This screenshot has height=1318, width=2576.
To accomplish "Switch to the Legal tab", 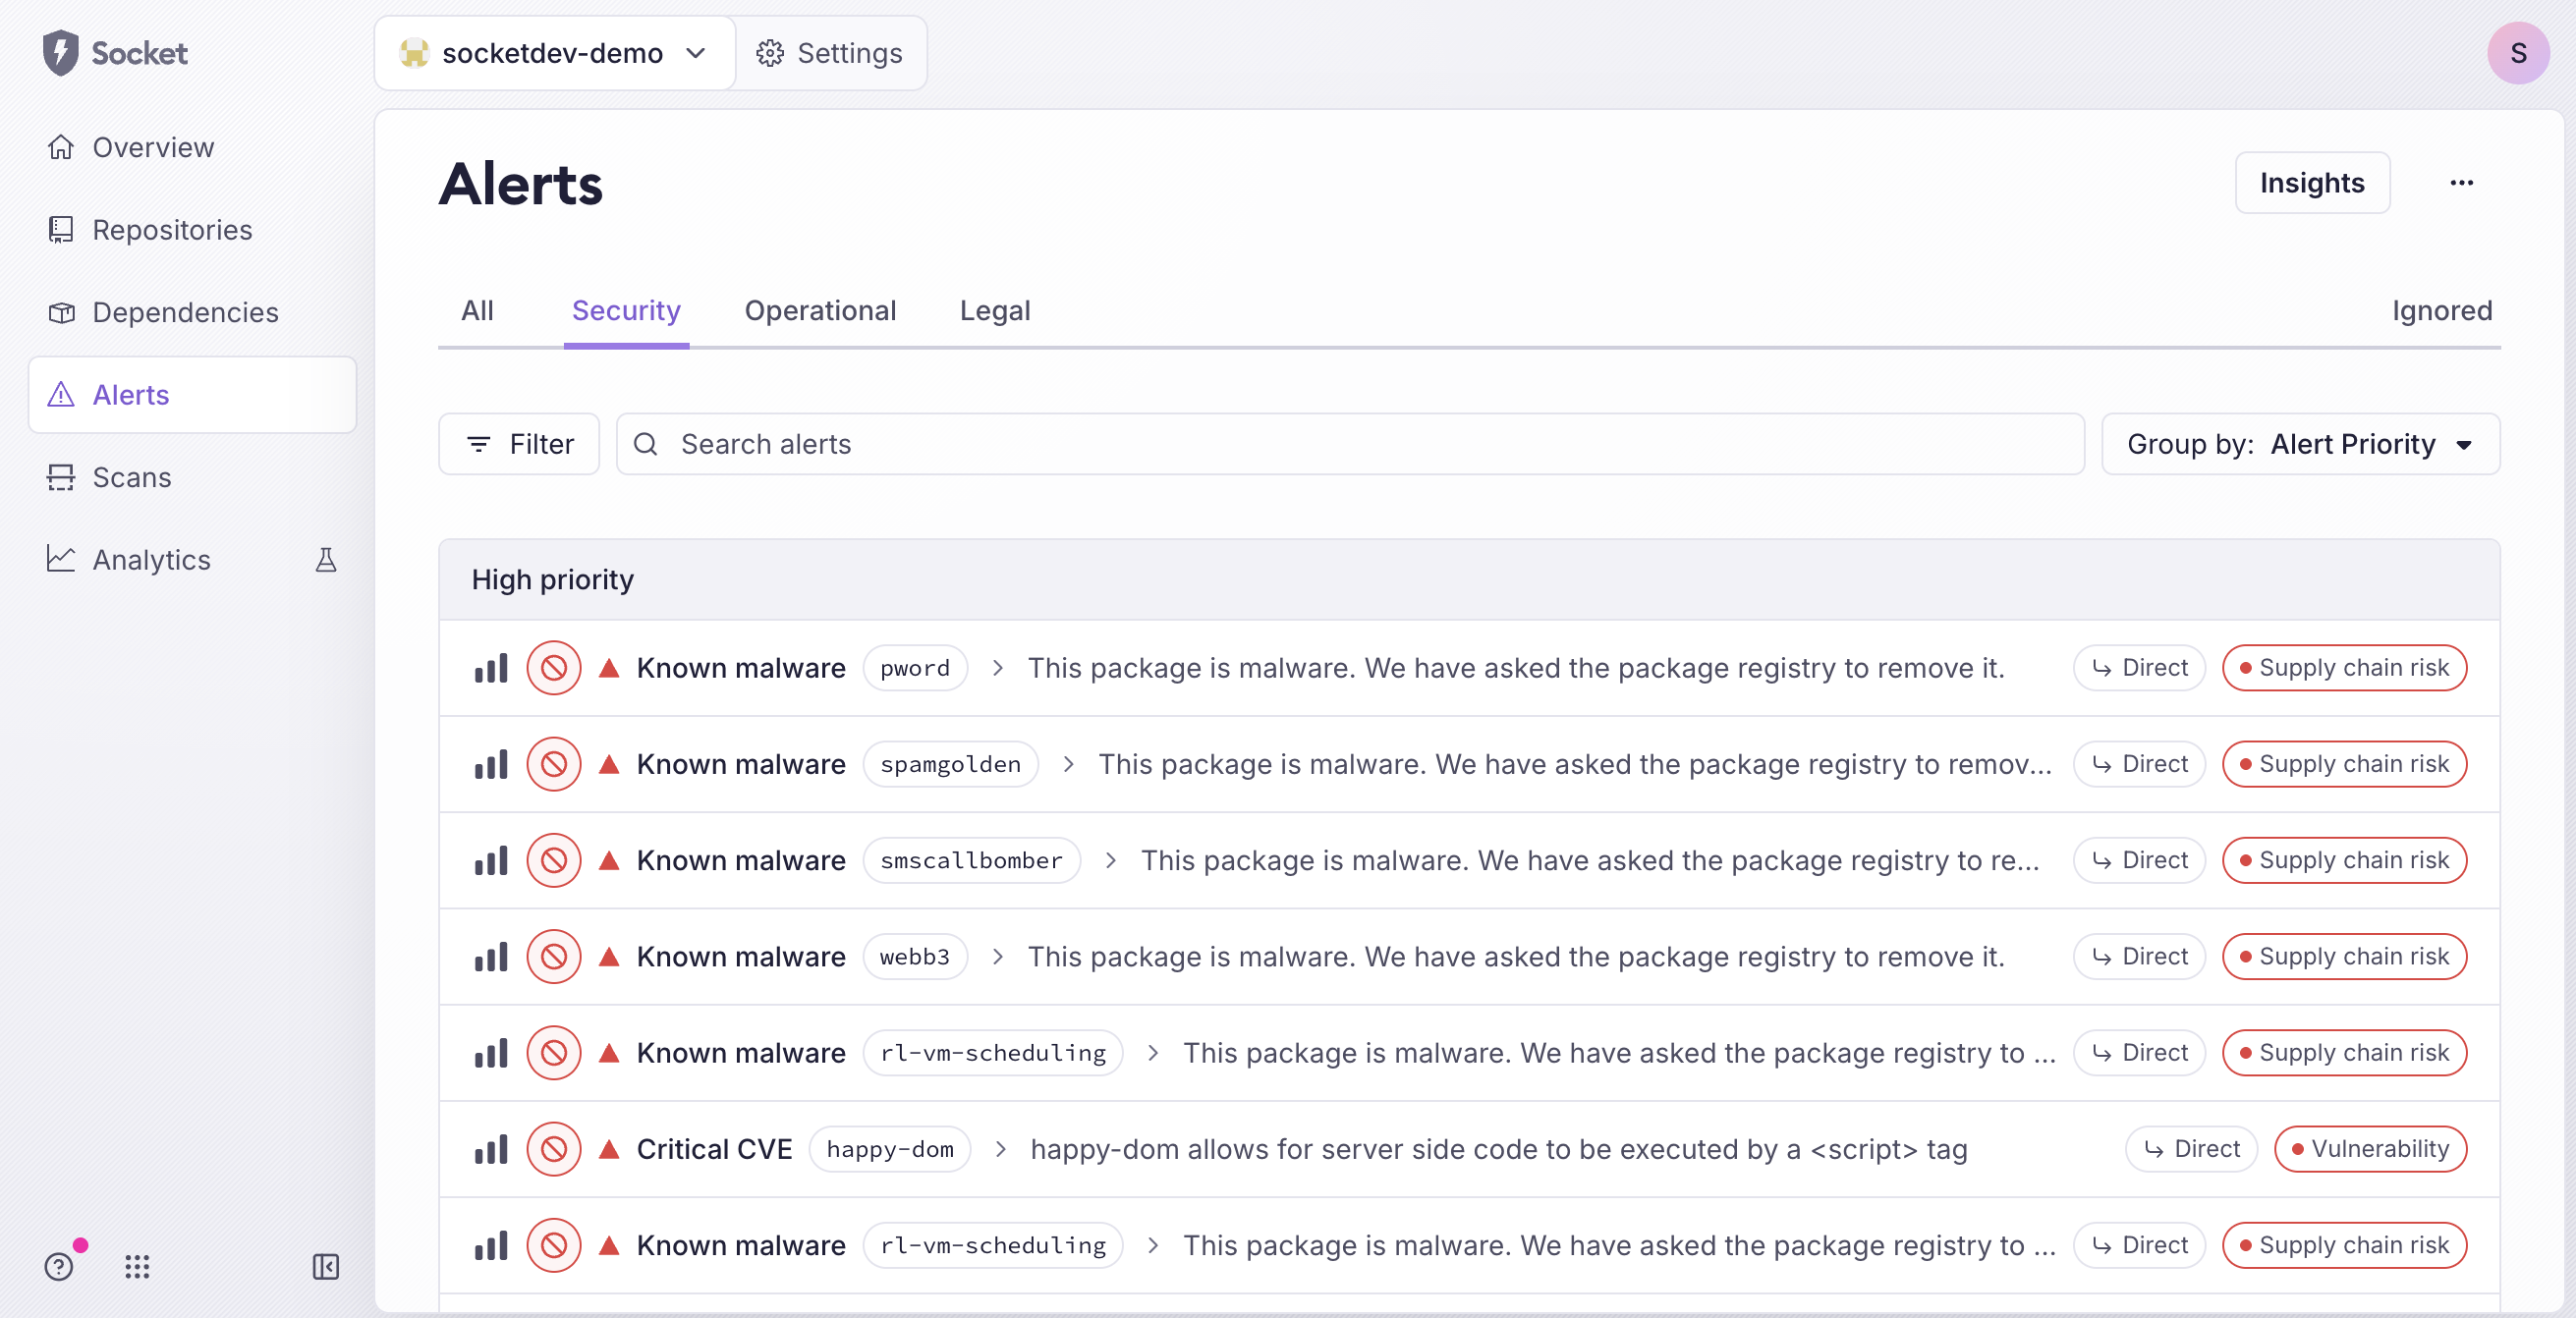I will [x=994, y=311].
